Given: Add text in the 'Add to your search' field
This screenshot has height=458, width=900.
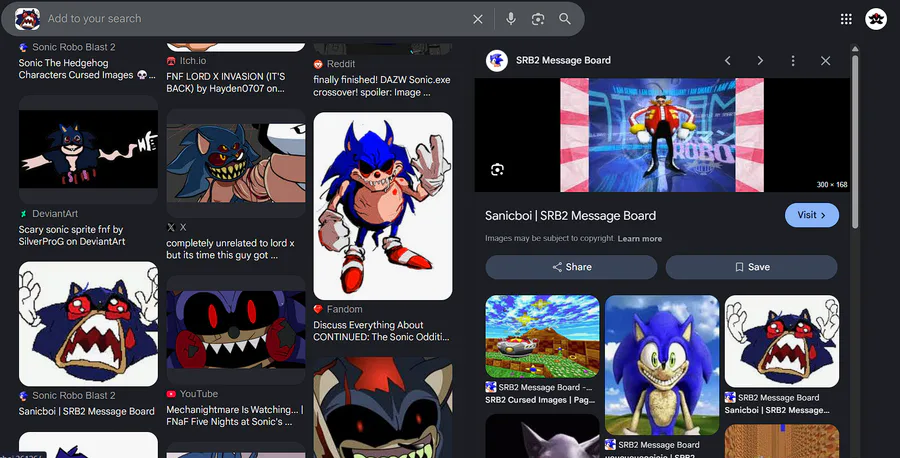Looking at the screenshot, I should pyautogui.click(x=253, y=19).
